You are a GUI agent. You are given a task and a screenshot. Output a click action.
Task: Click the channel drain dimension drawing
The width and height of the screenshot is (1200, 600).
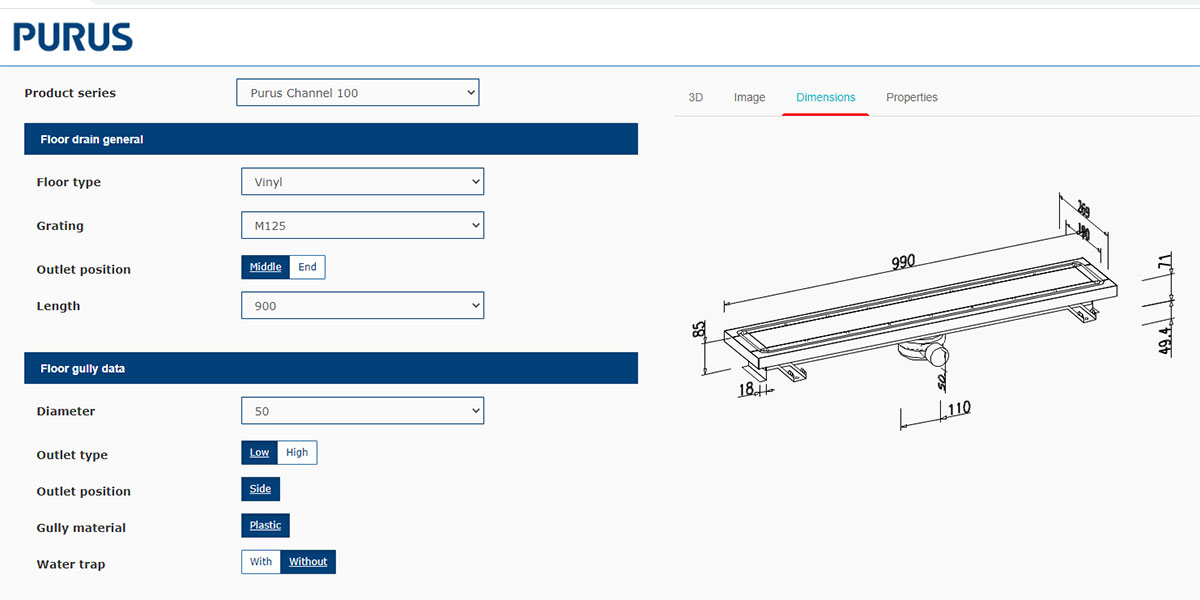click(933, 310)
